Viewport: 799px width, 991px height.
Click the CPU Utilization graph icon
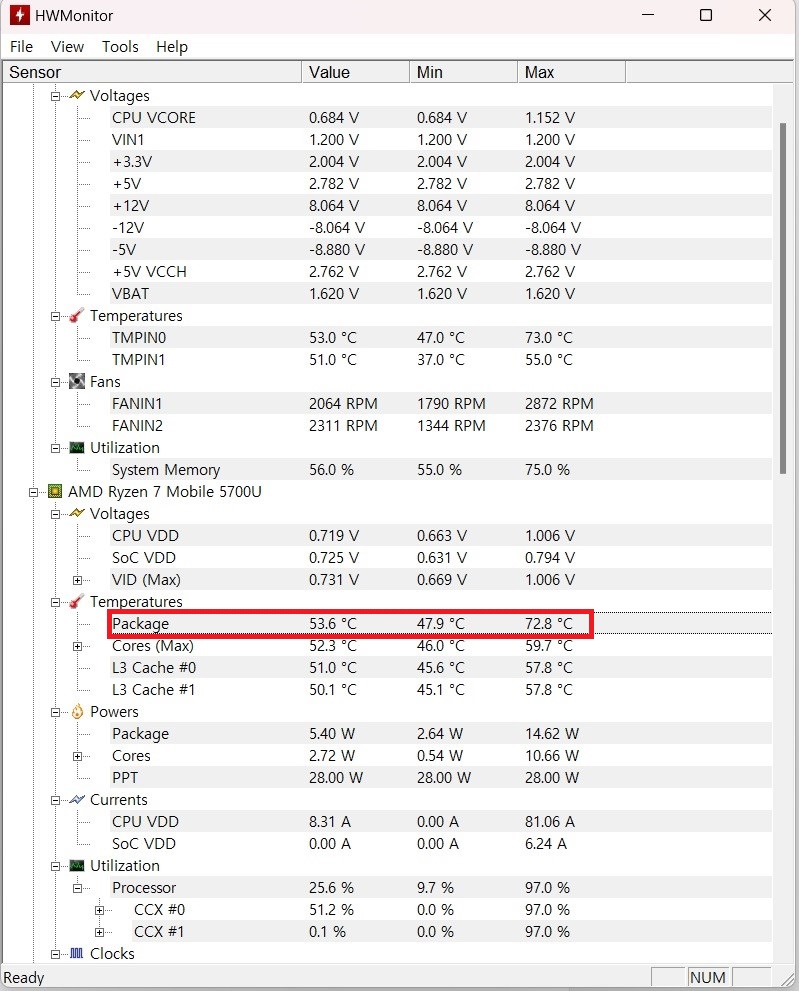click(x=76, y=865)
